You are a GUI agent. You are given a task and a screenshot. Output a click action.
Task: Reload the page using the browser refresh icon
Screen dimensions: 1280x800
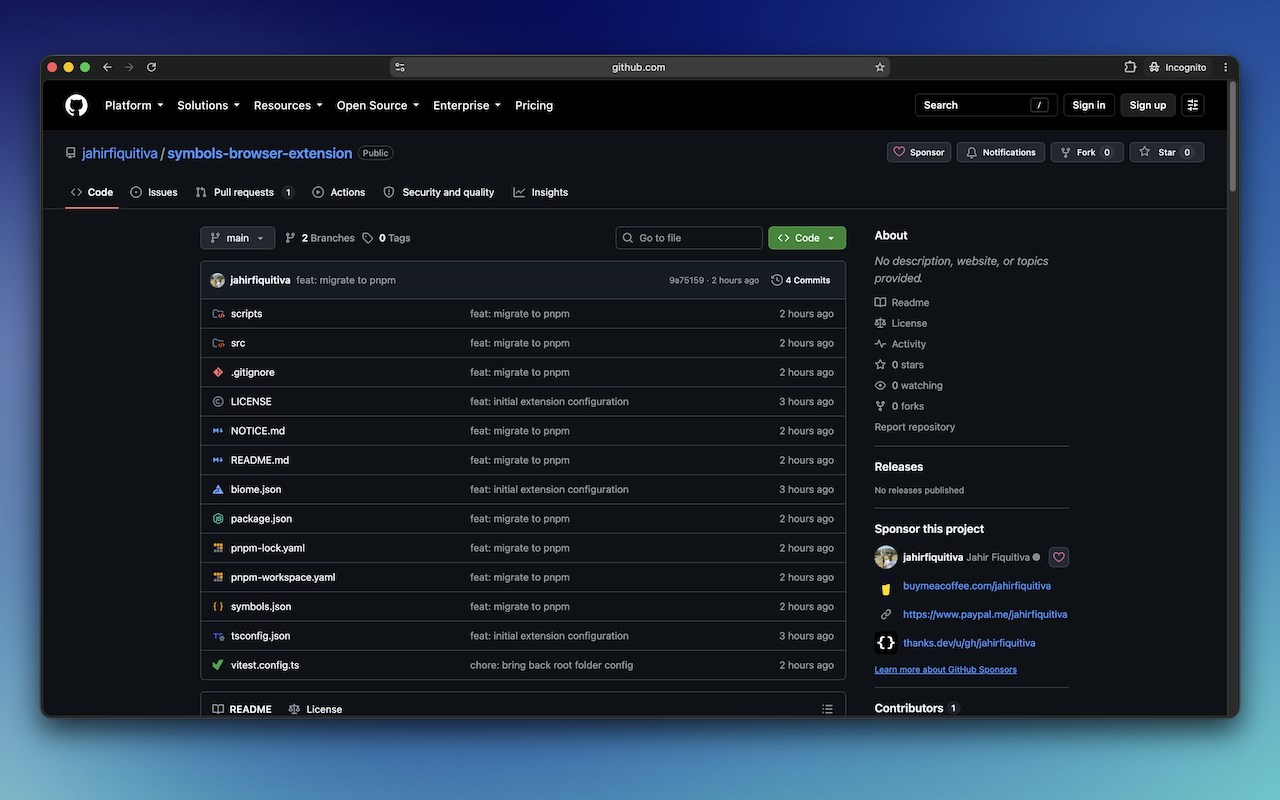152,67
